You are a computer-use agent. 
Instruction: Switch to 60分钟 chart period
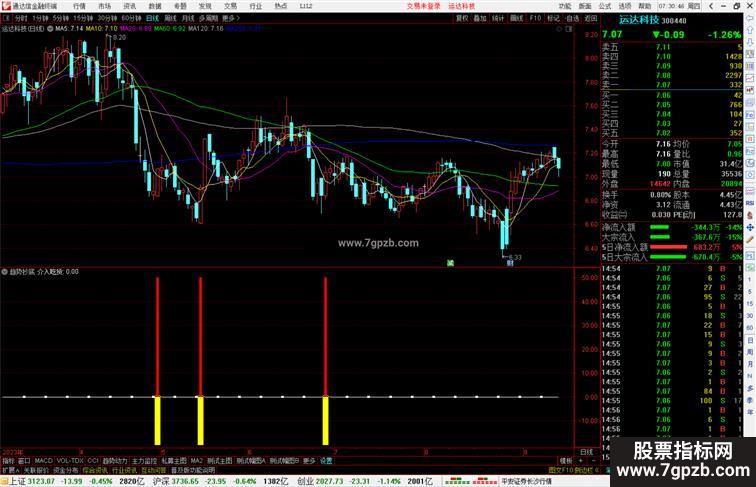pos(131,18)
